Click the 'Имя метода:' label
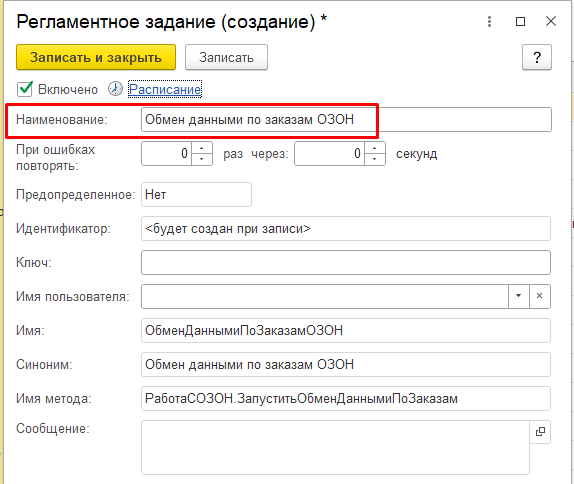This screenshot has height=484, width=574. 54,398
